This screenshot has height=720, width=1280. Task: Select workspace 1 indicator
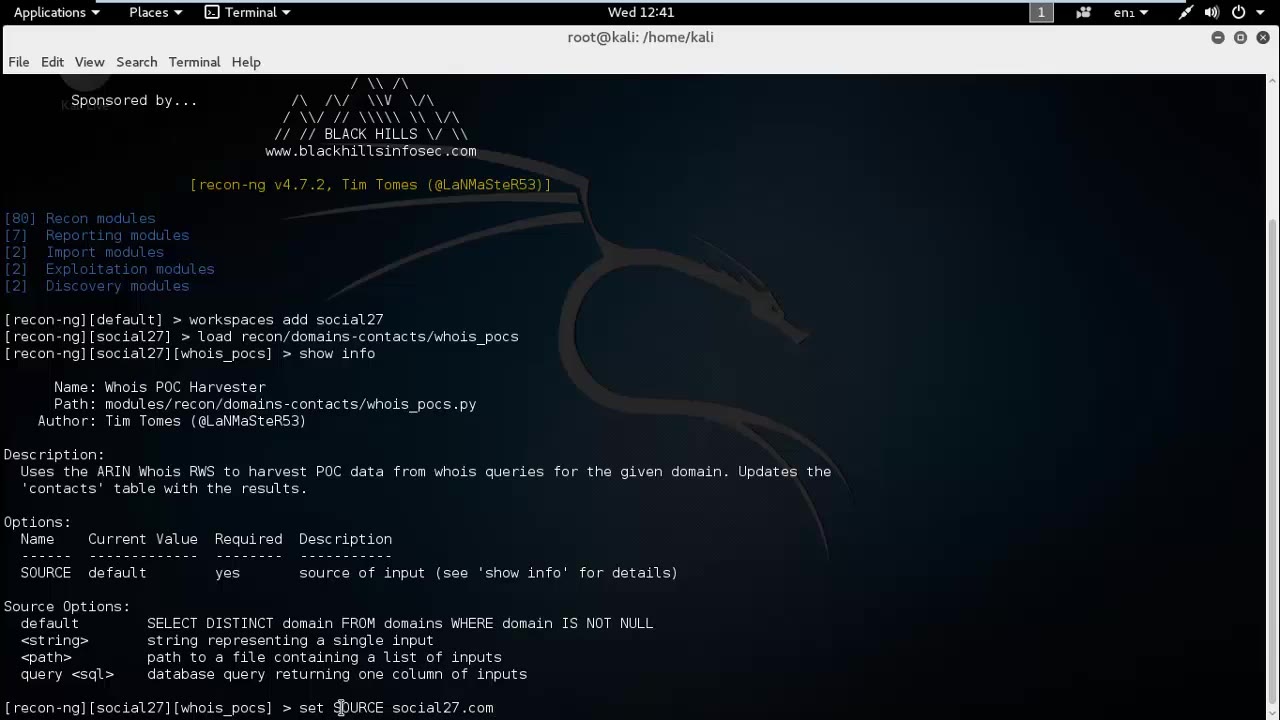pos(1041,12)
